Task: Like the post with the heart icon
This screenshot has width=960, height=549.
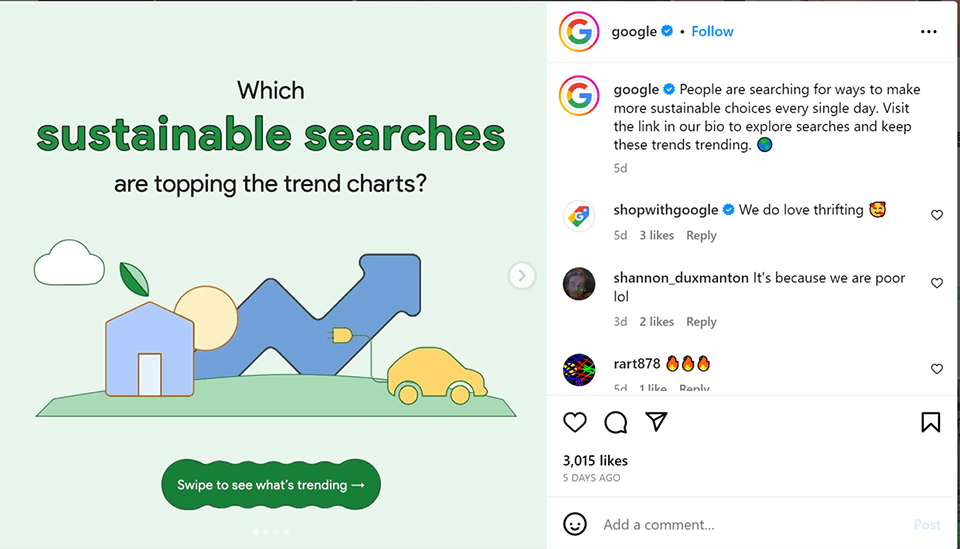Action: pyautogui.click(x=575, y=422)
